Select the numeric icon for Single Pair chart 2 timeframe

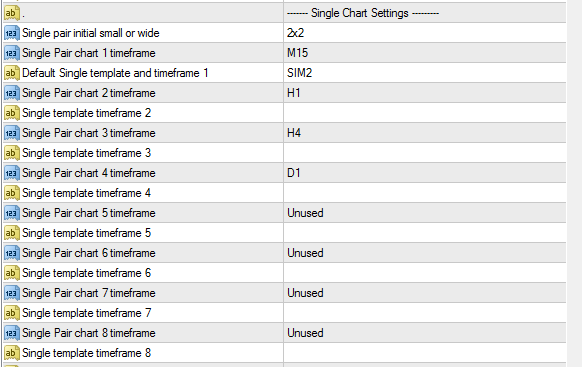(11, 93)
